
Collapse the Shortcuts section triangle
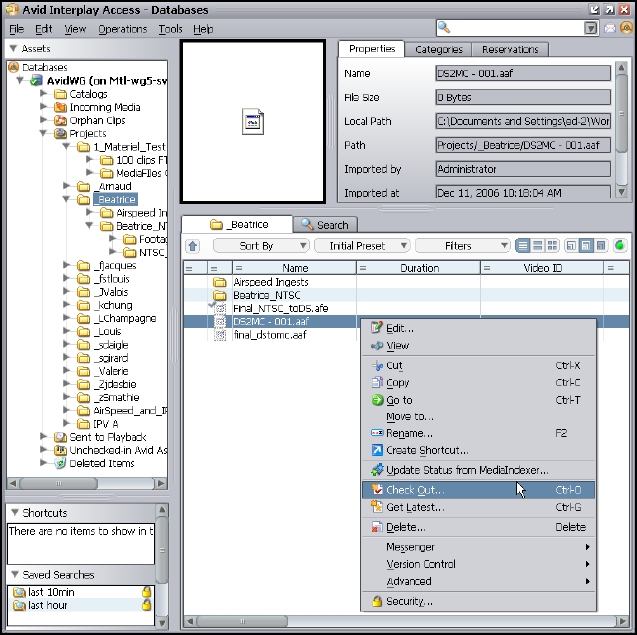click(x=15, y=512)
